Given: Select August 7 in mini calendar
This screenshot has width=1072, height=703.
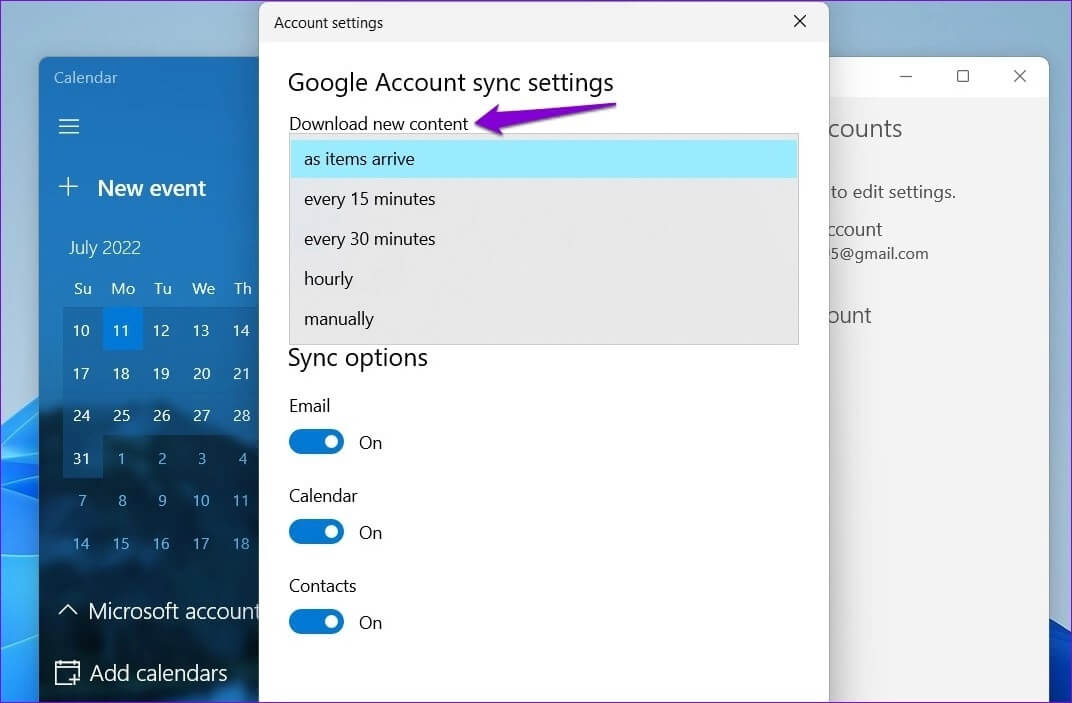Looking at the screenshot, I should pos(82,501).
